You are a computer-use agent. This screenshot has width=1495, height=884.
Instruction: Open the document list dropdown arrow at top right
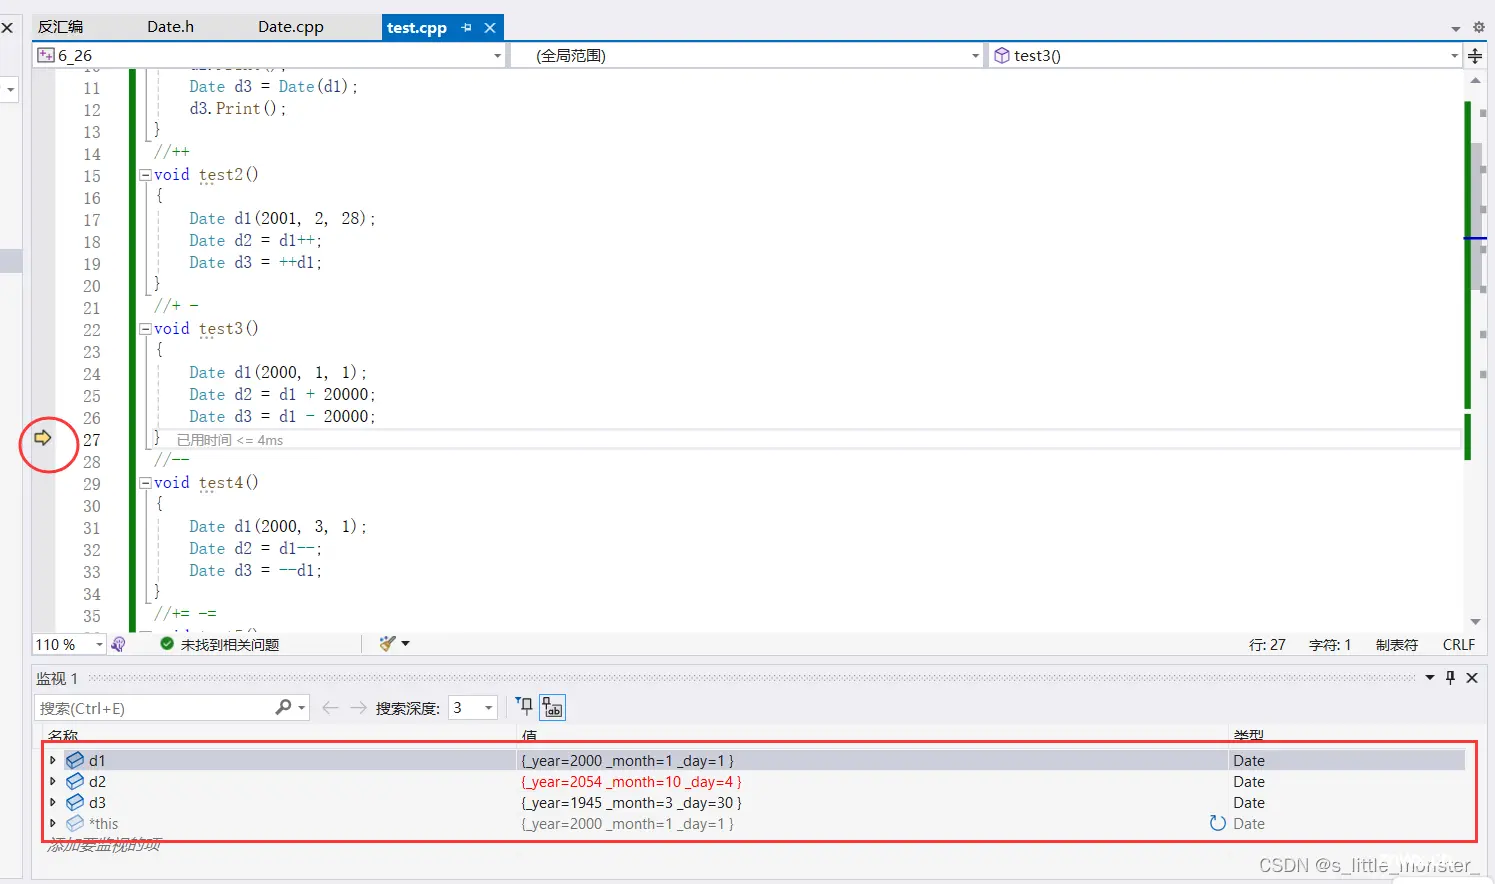1455,28
